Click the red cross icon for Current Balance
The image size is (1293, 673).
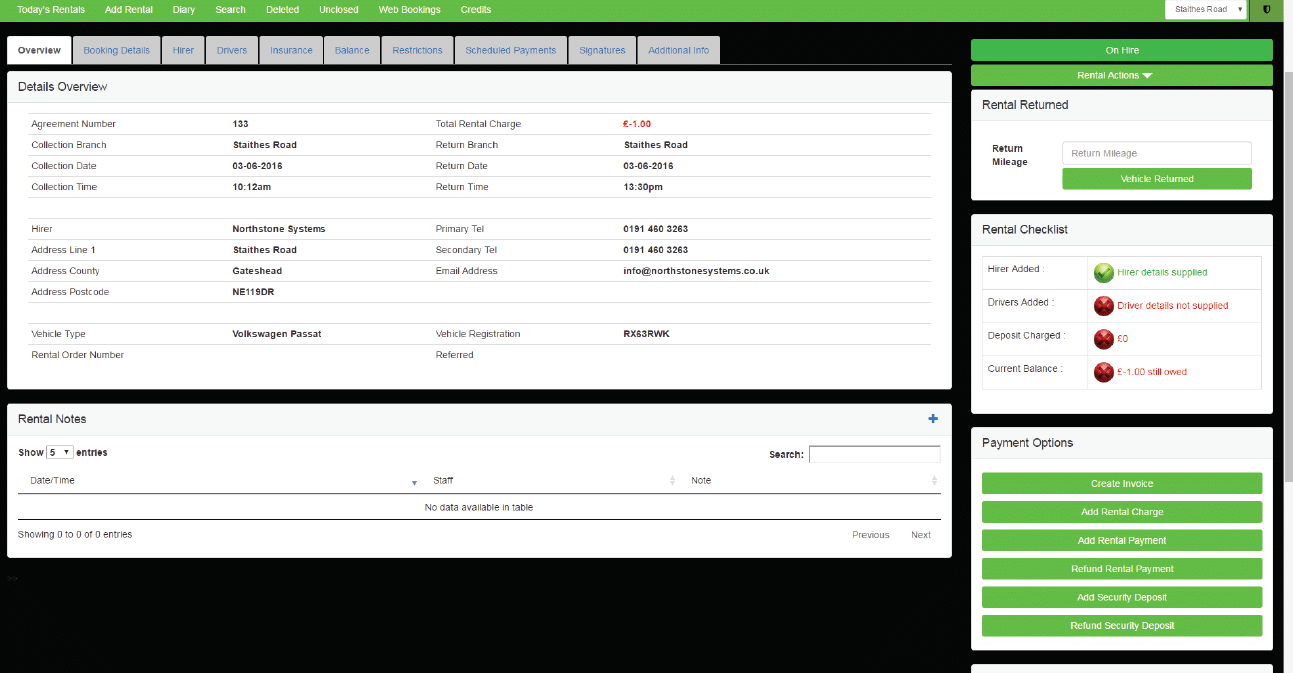(x=1103, y=372)
